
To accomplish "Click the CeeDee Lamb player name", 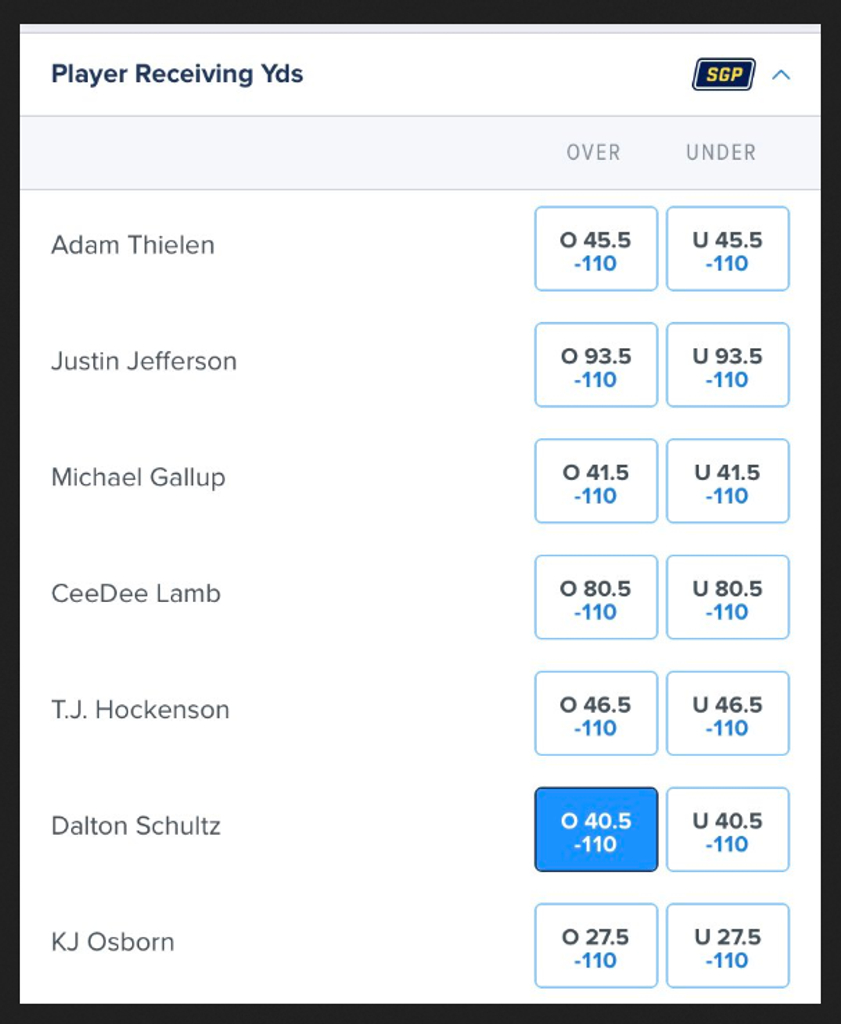I will tap(136, 594).
